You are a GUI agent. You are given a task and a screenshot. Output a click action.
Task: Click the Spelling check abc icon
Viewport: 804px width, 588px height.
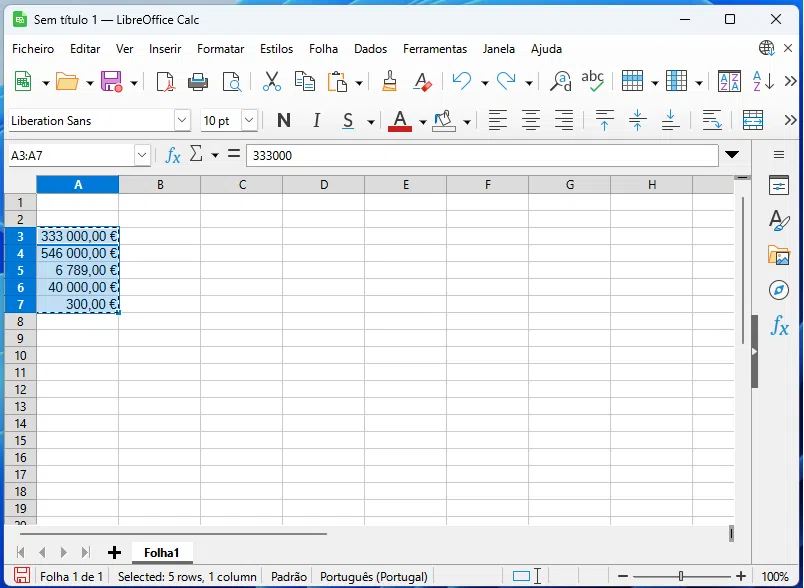(x=592, y=82)
